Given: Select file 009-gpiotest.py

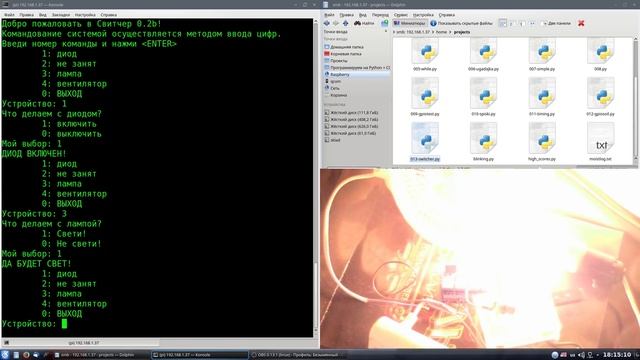Looking at the screenshot, I should pyautogui.click(x=424, y=97).
